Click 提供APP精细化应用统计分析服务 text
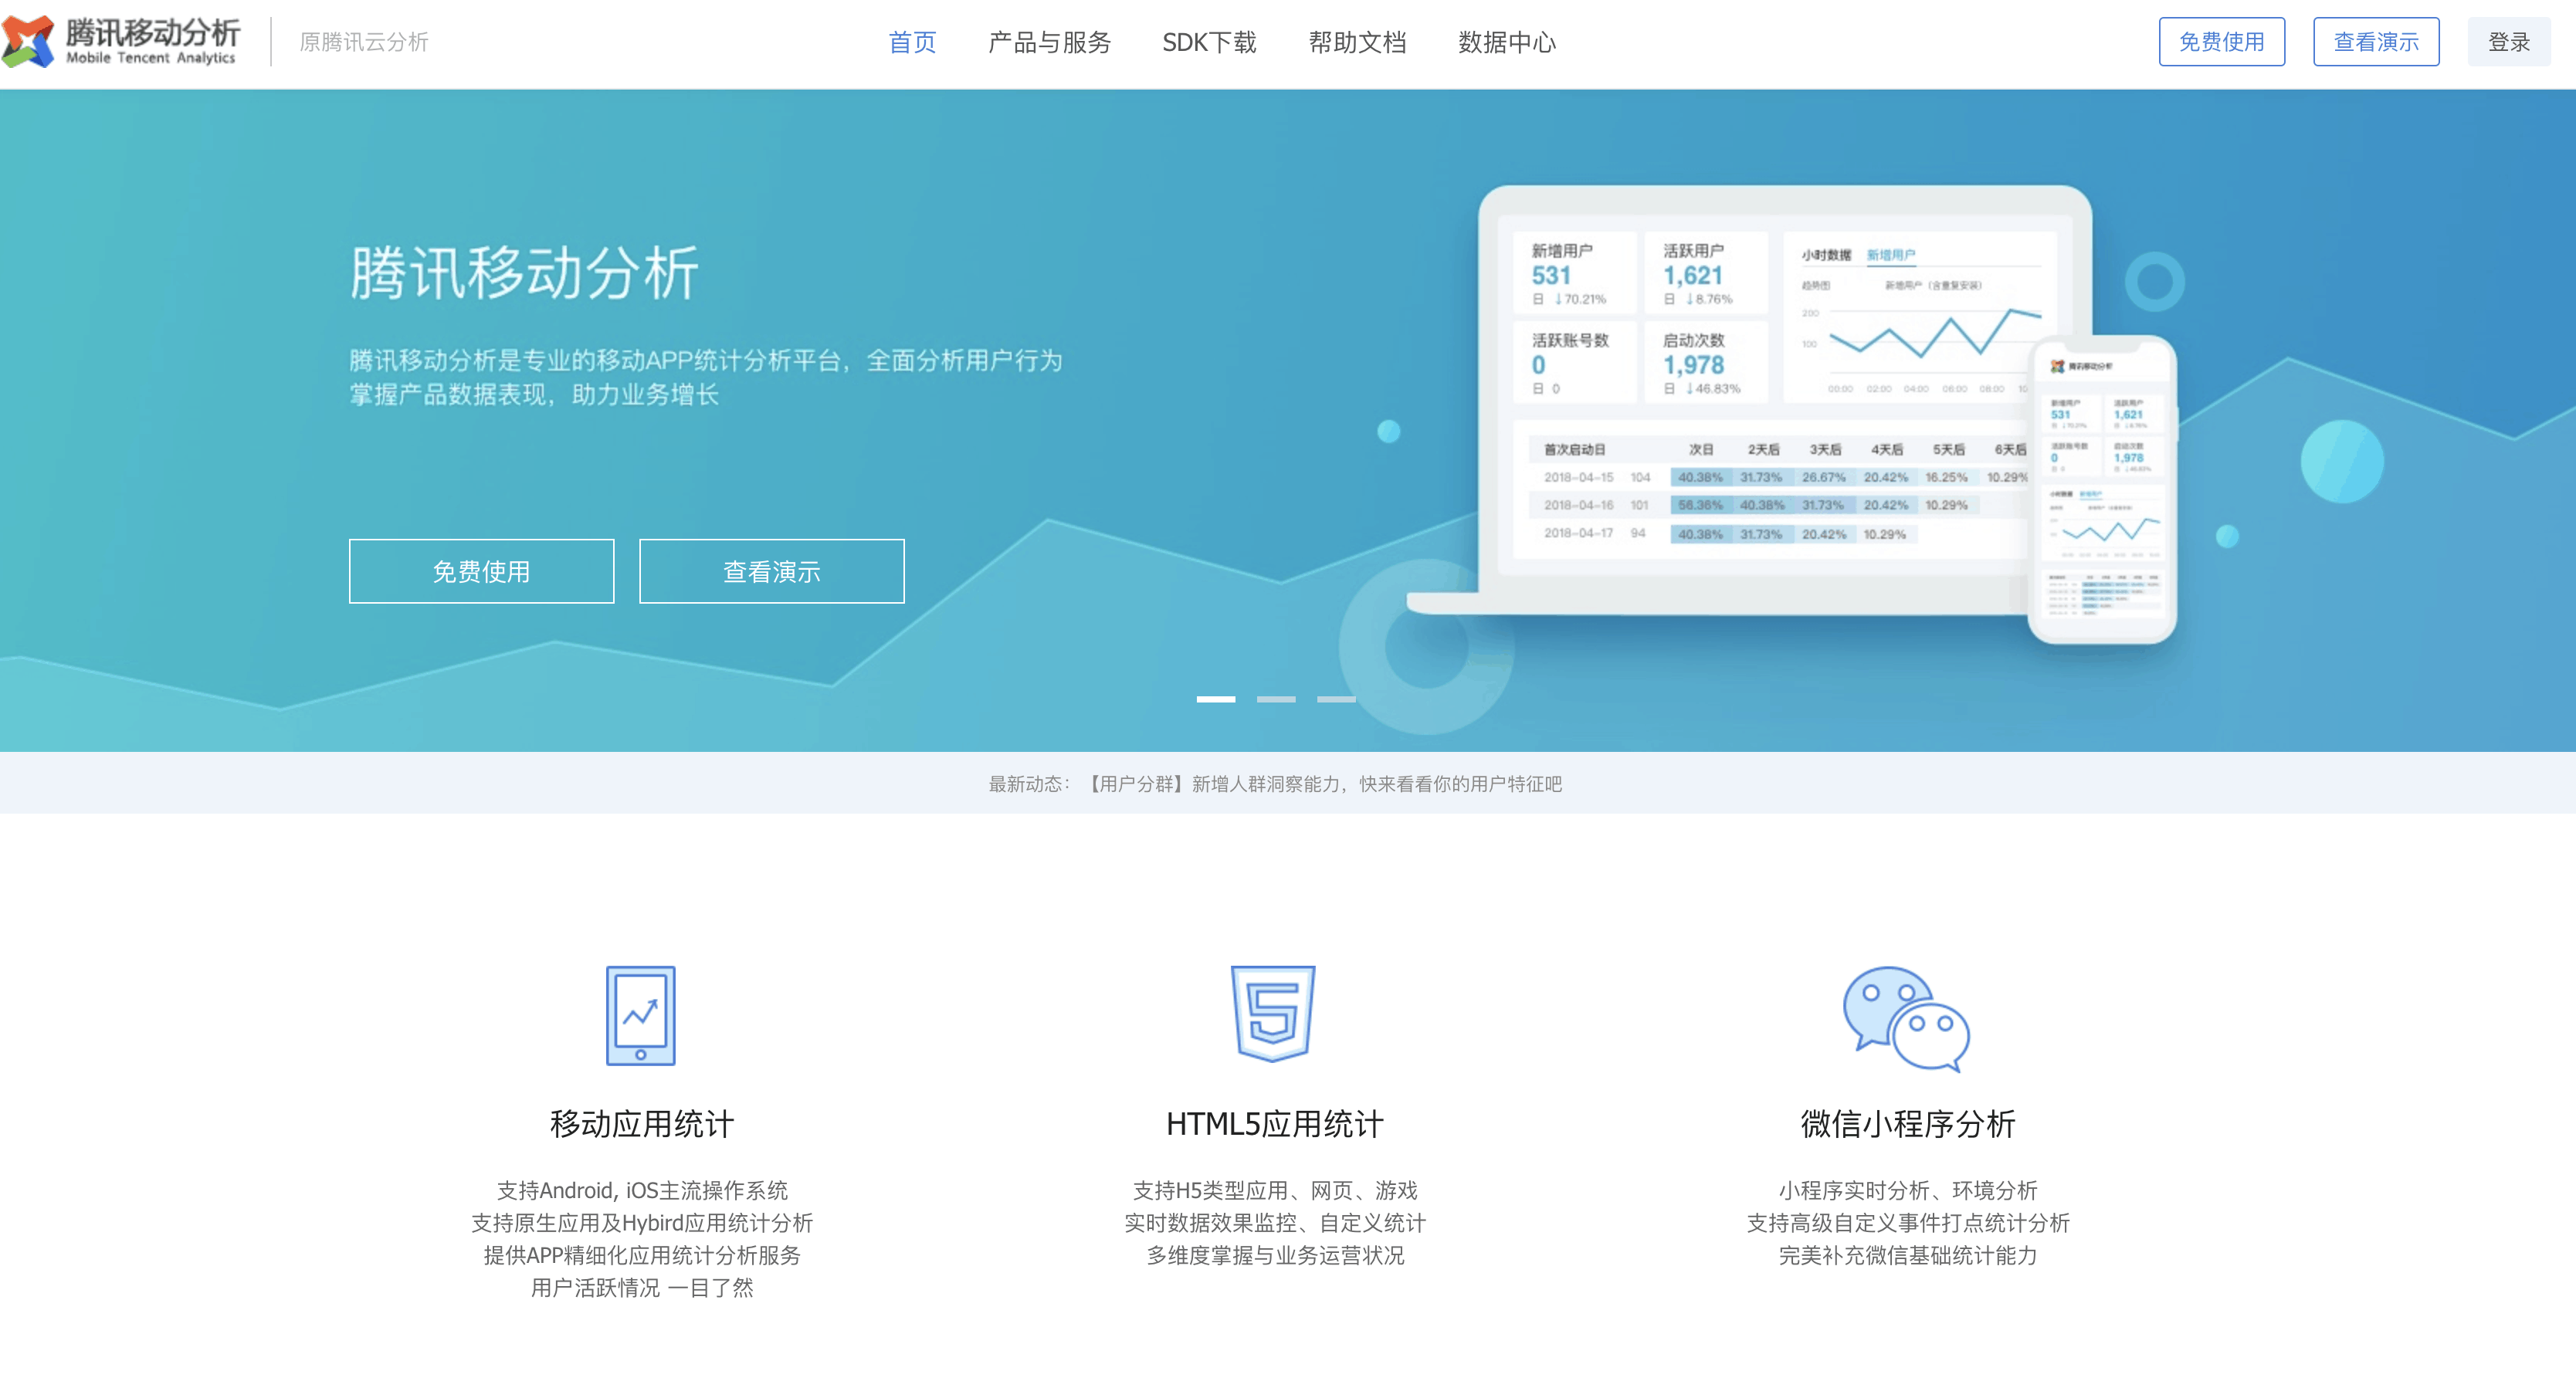 tap(642, 1255)
